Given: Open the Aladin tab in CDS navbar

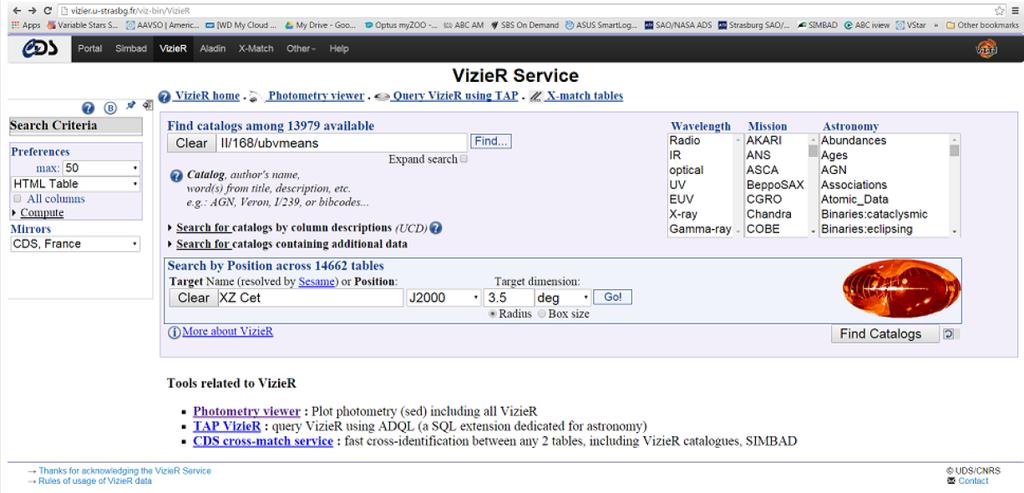Looking at the screenshot, I should tap(213, 49).
